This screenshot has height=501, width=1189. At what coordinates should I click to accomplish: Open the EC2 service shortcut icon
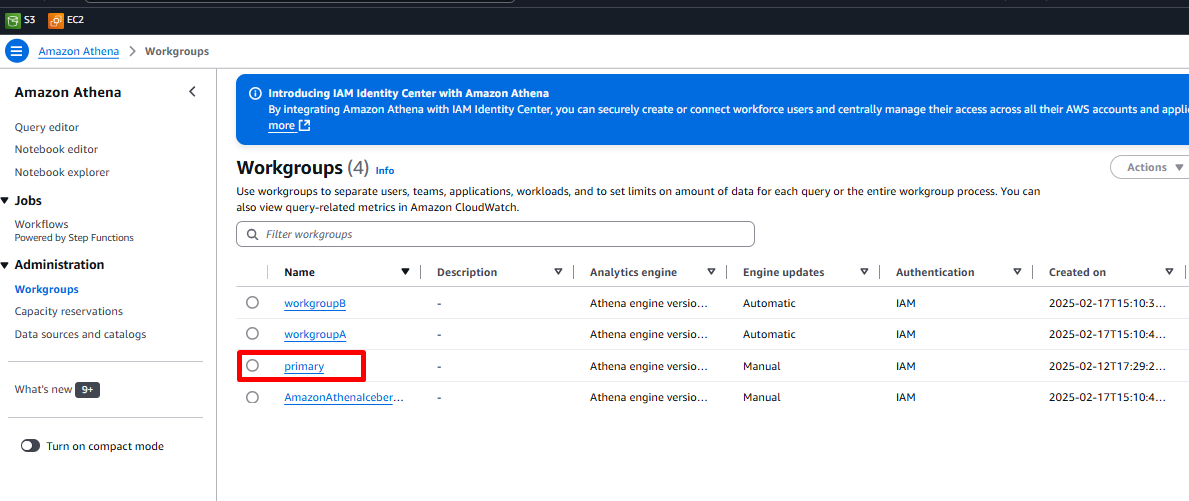(x=56, y=20)
